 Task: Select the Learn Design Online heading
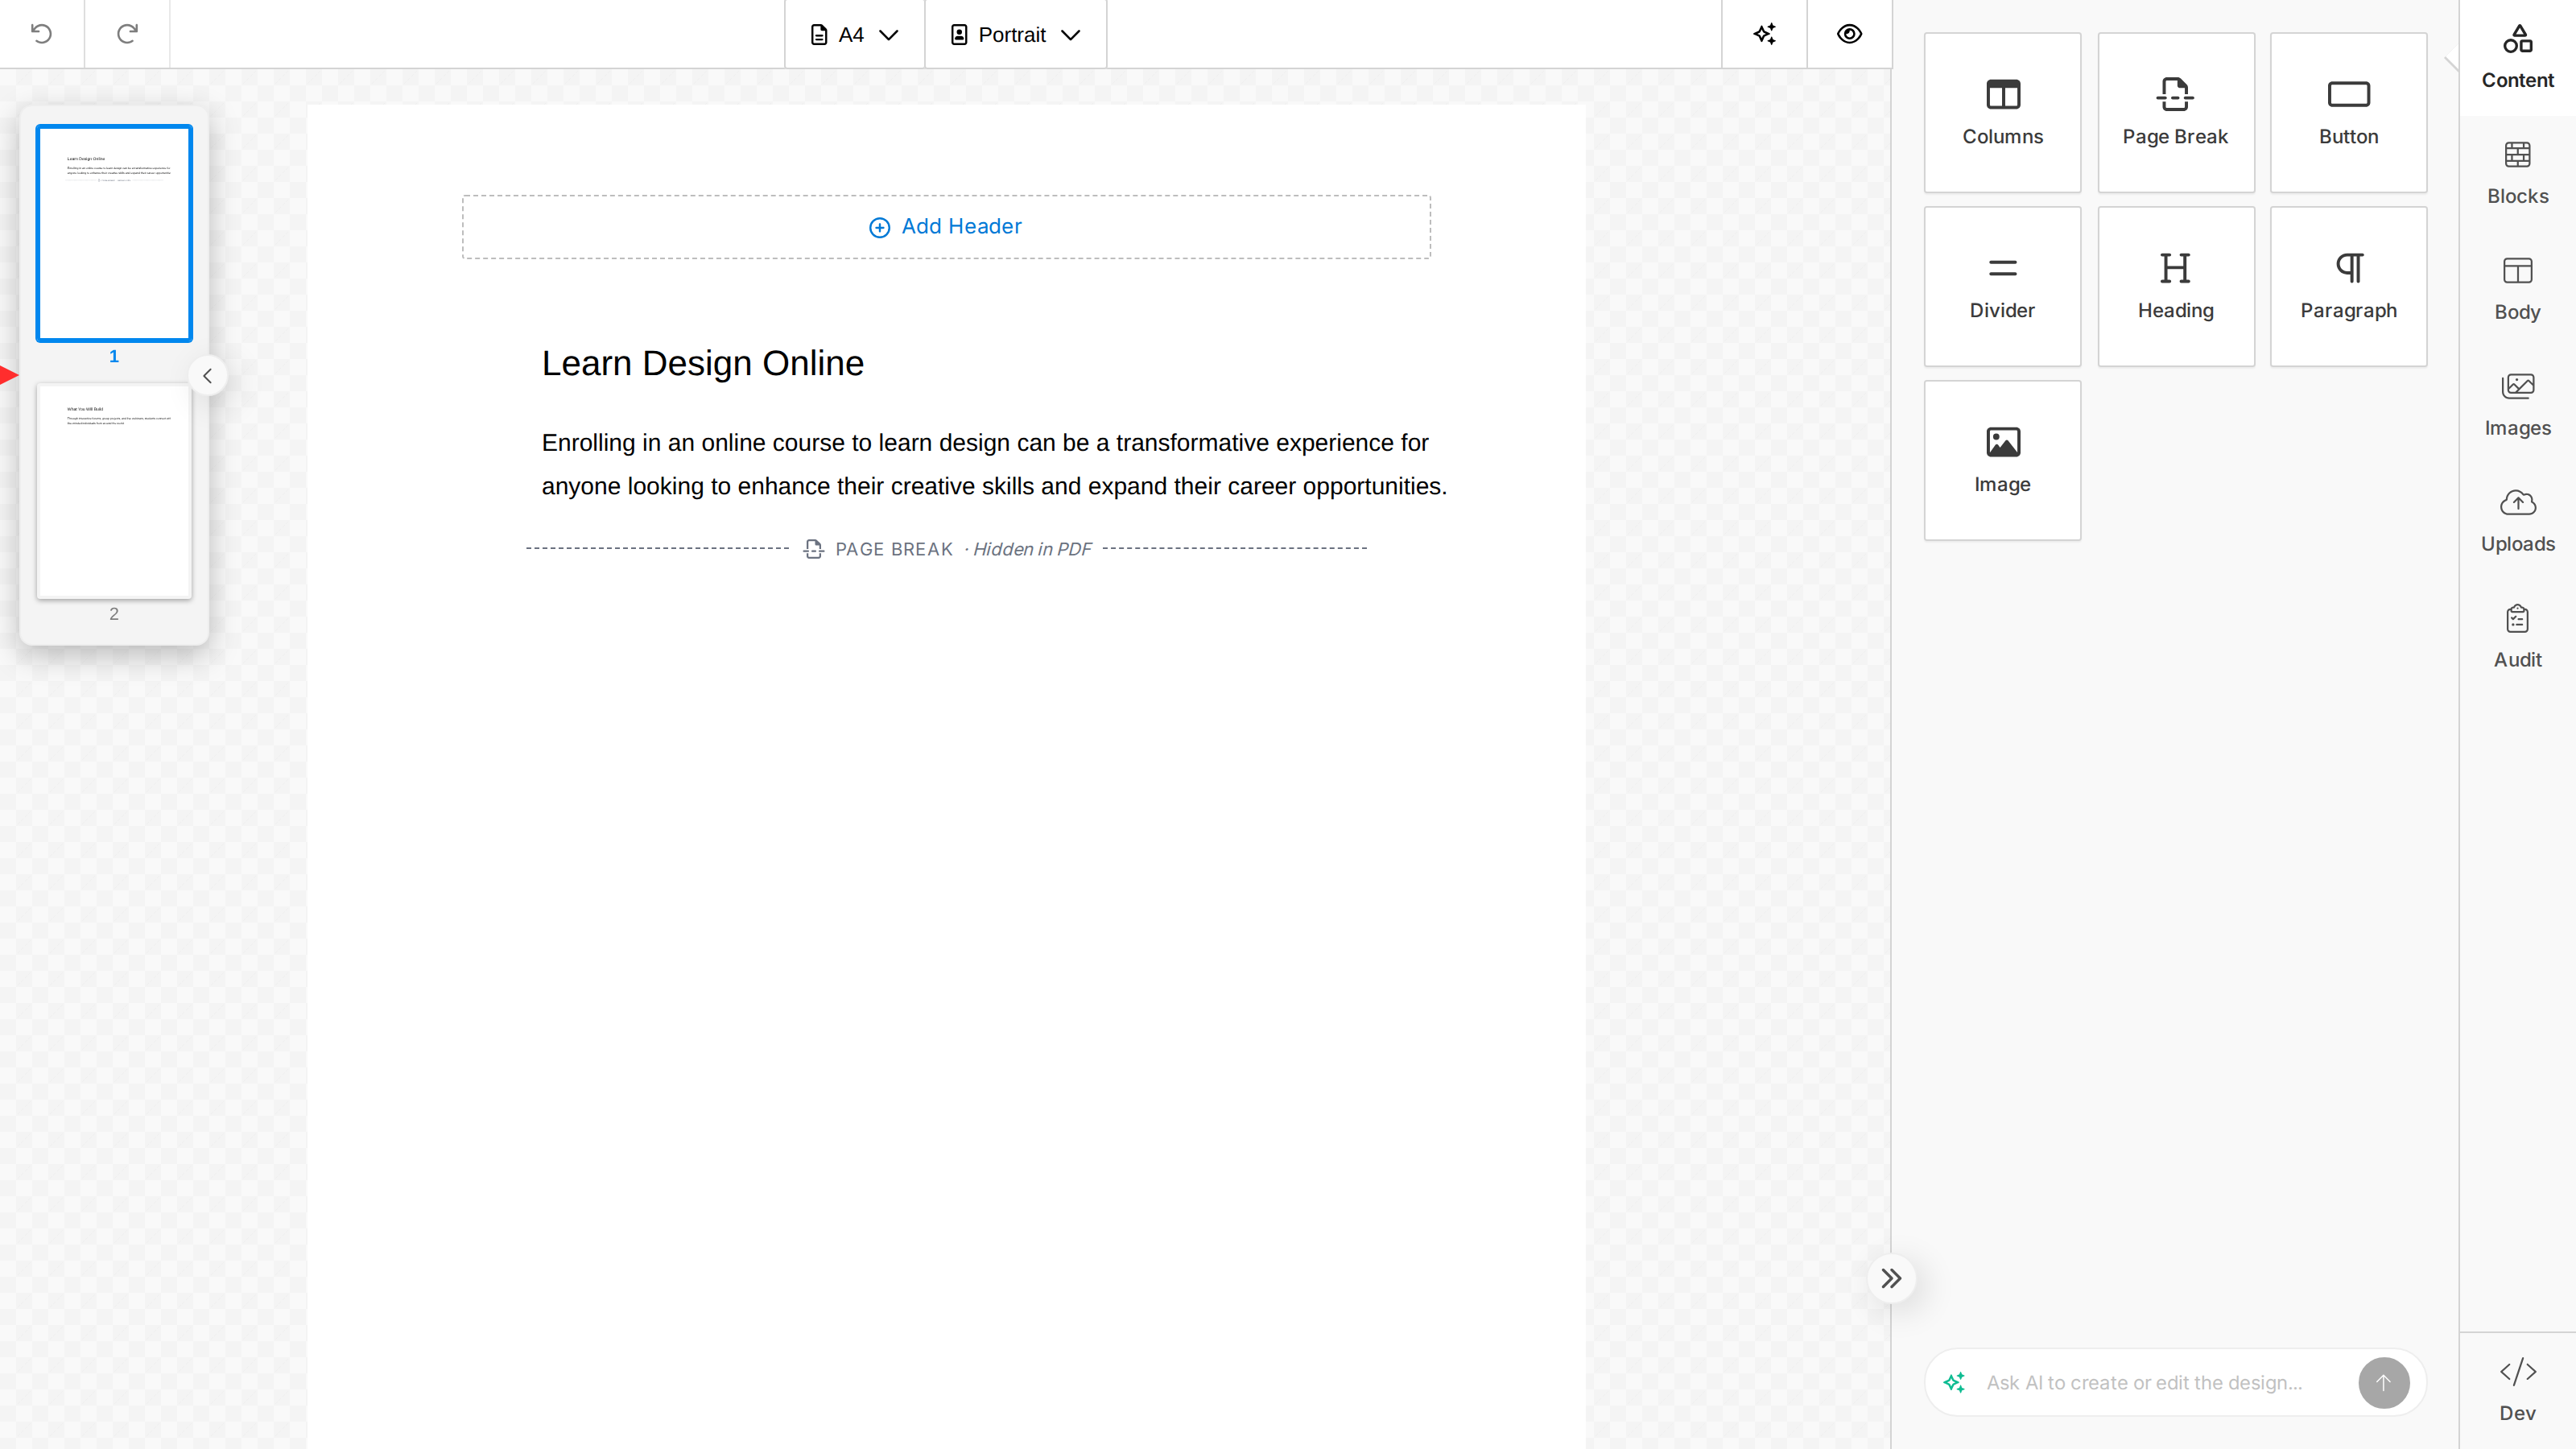click(702, 363)
